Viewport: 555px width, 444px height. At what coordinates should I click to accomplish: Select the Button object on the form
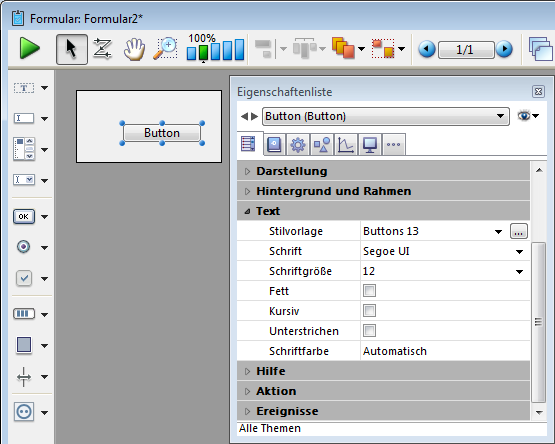click(x=162, y=133)
